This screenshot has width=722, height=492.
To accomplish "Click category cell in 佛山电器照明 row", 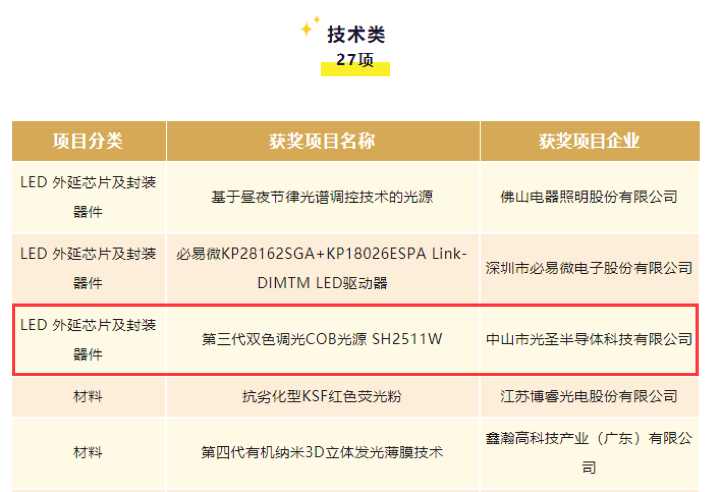I will (x=88, y=197).
